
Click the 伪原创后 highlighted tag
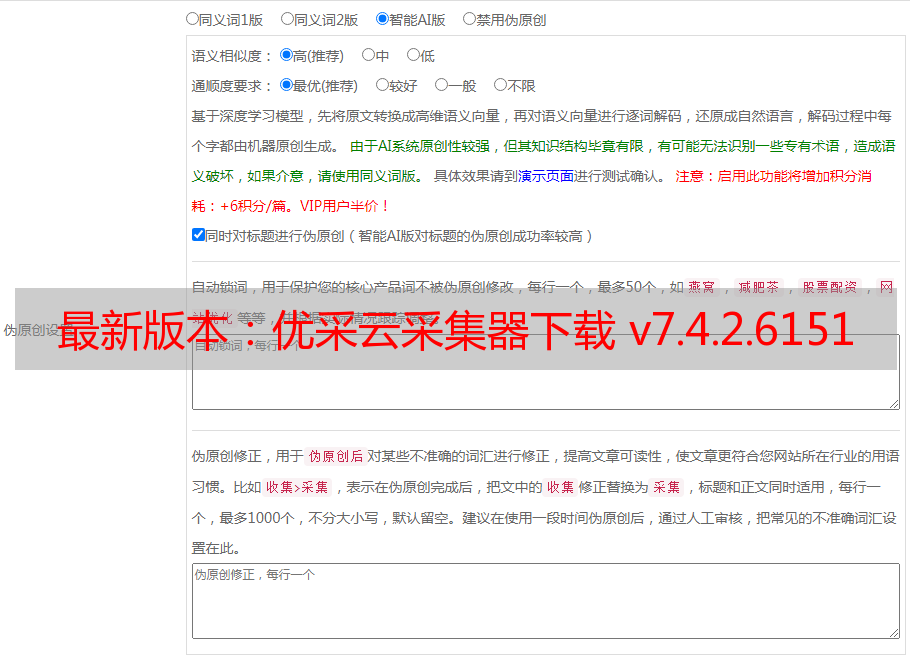coord(336,456)
